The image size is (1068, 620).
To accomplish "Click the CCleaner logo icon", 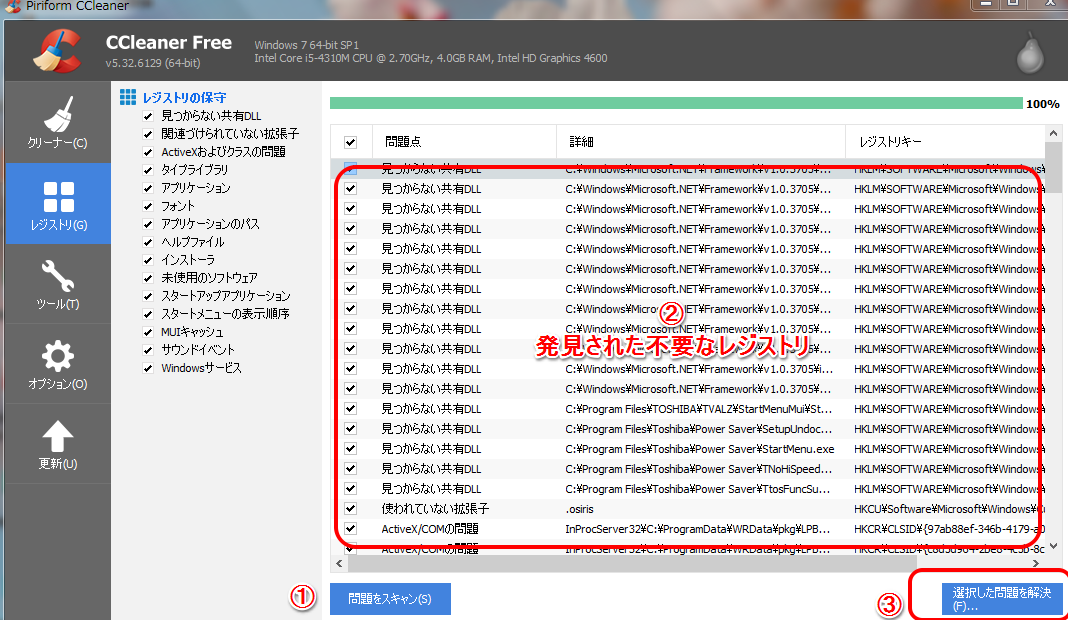I will click(x=56, y=53).
